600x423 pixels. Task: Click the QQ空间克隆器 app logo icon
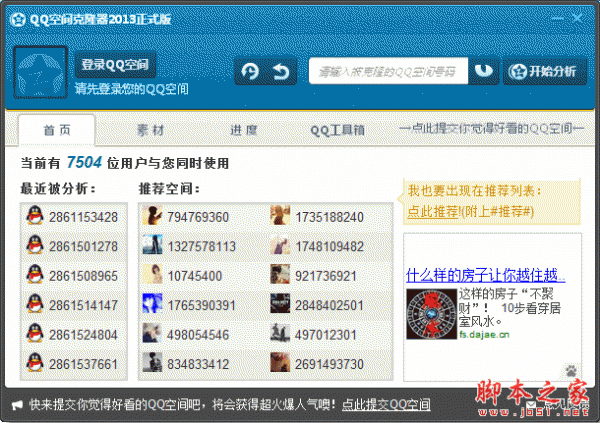click(x=18, y=19)
